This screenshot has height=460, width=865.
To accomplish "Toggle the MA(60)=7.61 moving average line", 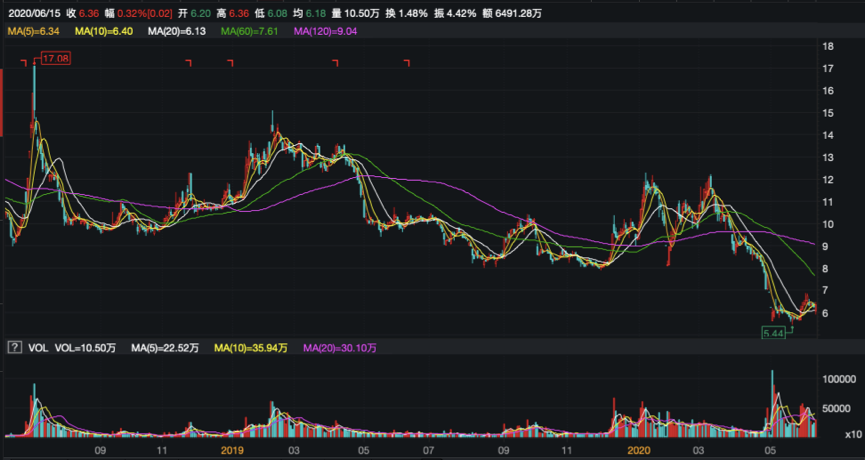I will click(252, 32).
